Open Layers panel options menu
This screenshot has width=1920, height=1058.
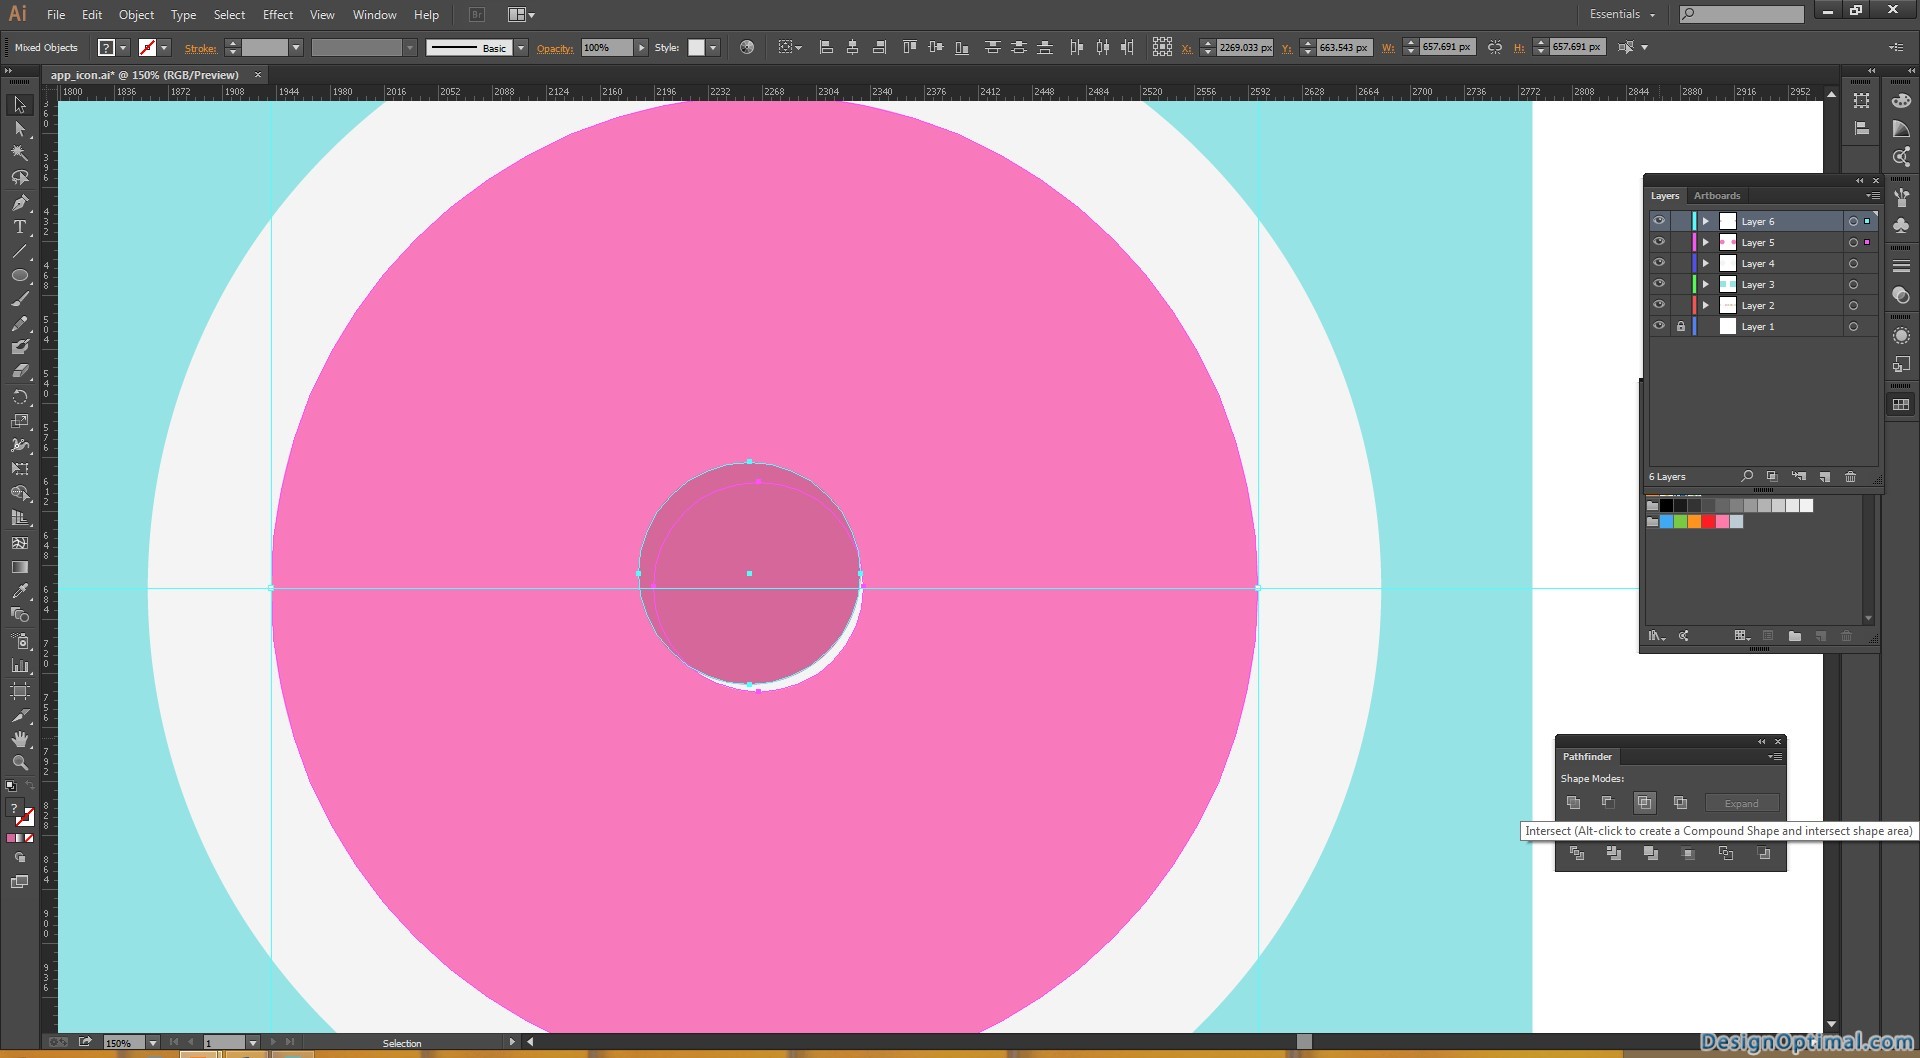[1872, 195]
